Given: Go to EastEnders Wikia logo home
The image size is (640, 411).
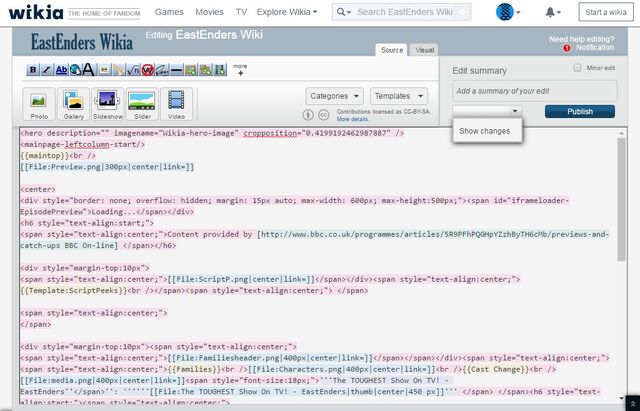Looking at the screenshot, I should [x=82, y=42].
